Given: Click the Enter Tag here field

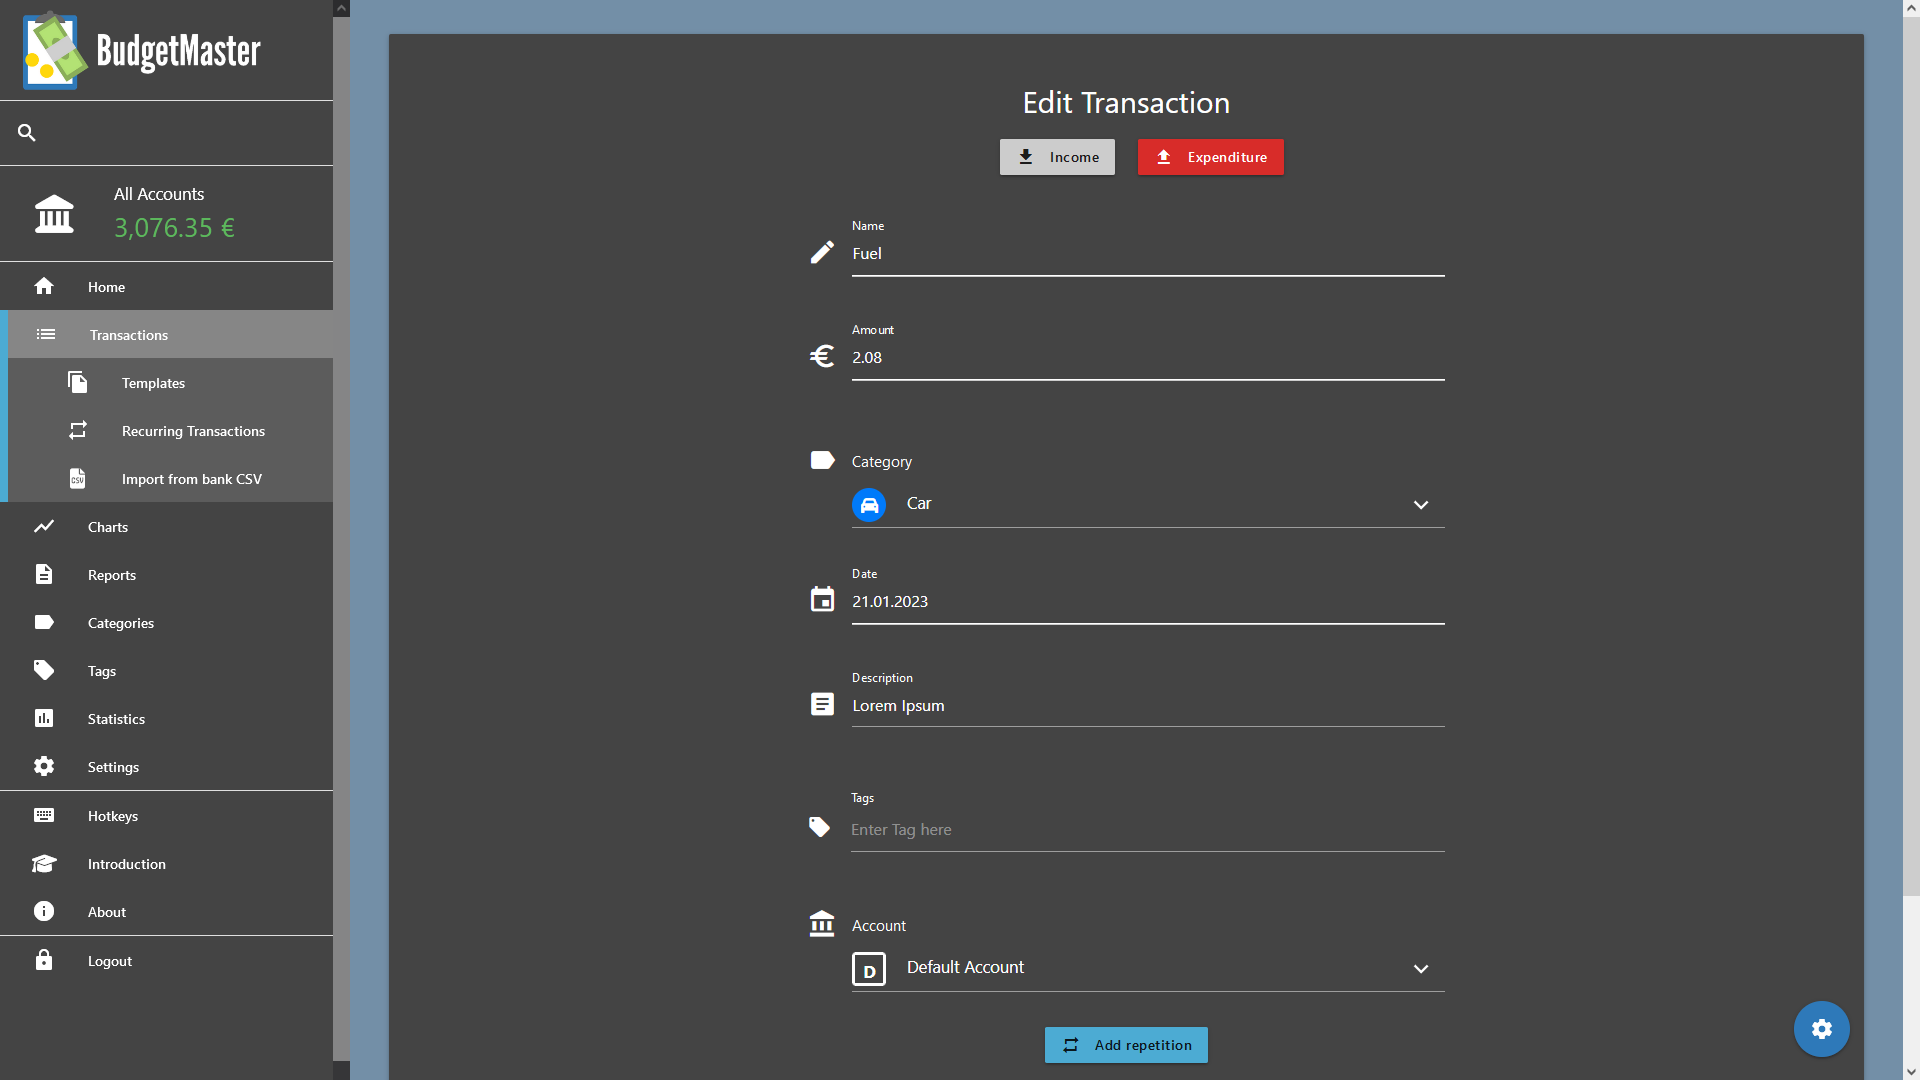Looking at the screenshot, I should tap(1148, 830).
